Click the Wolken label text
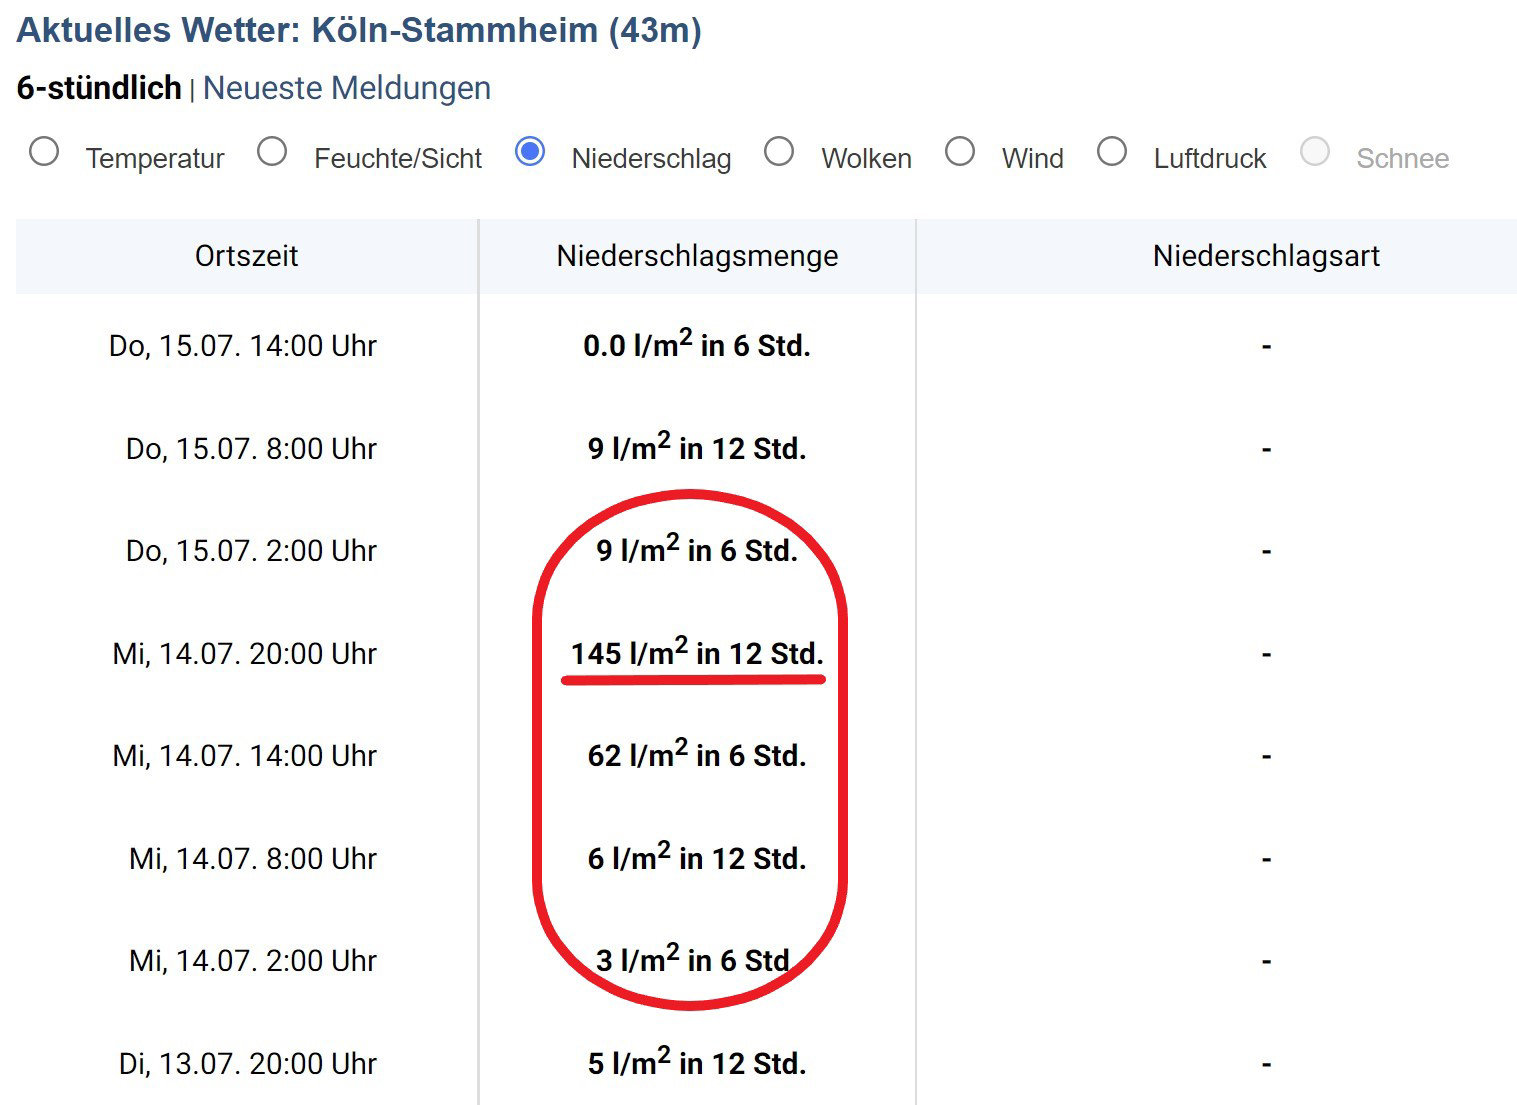 (x=867, y=159)
